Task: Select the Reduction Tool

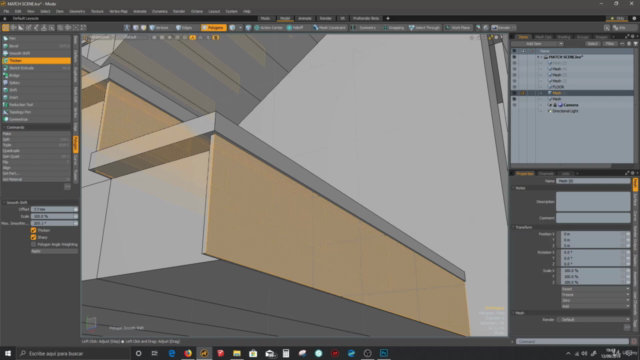Action: pos(36,104)
